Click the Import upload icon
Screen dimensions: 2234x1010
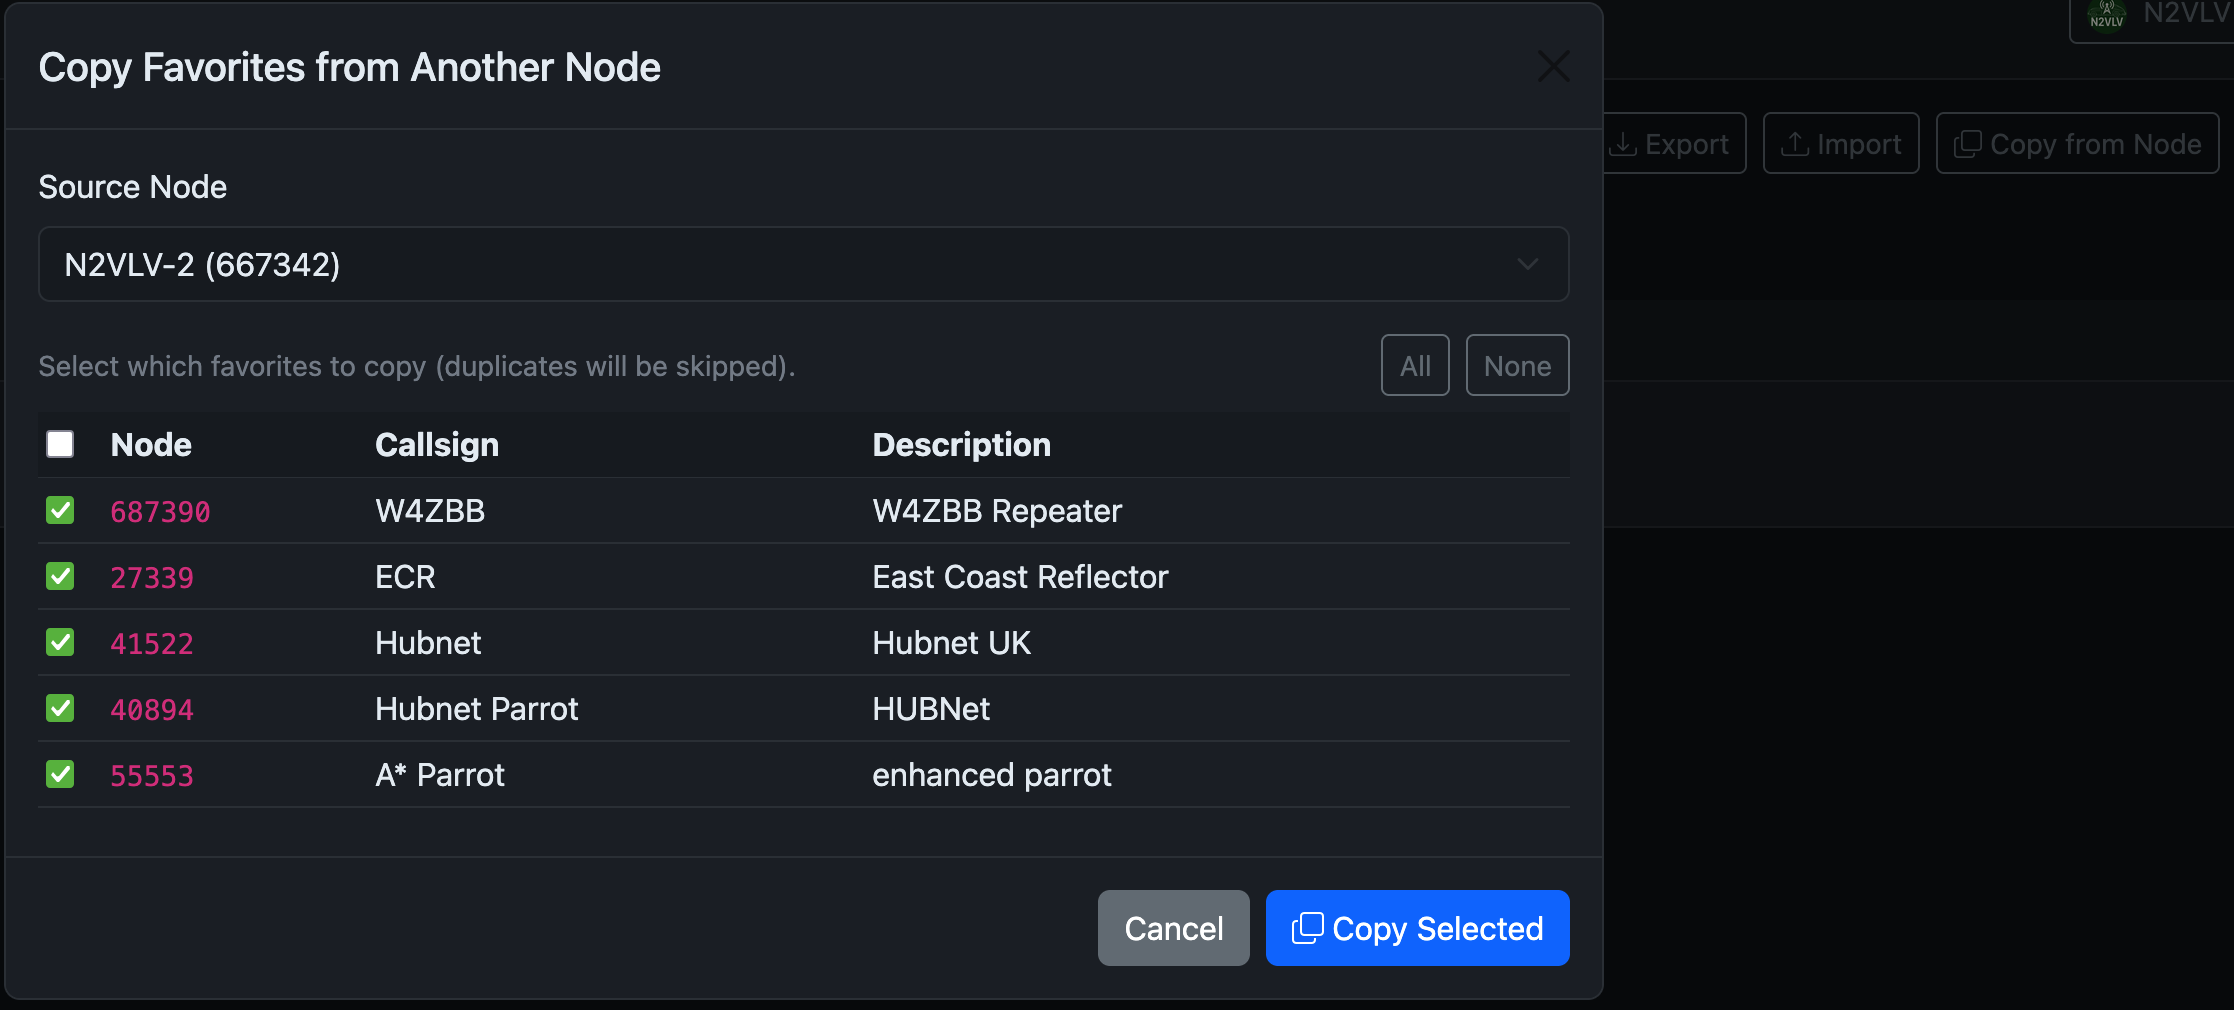pyautogui.click(x=1795, y=144)
